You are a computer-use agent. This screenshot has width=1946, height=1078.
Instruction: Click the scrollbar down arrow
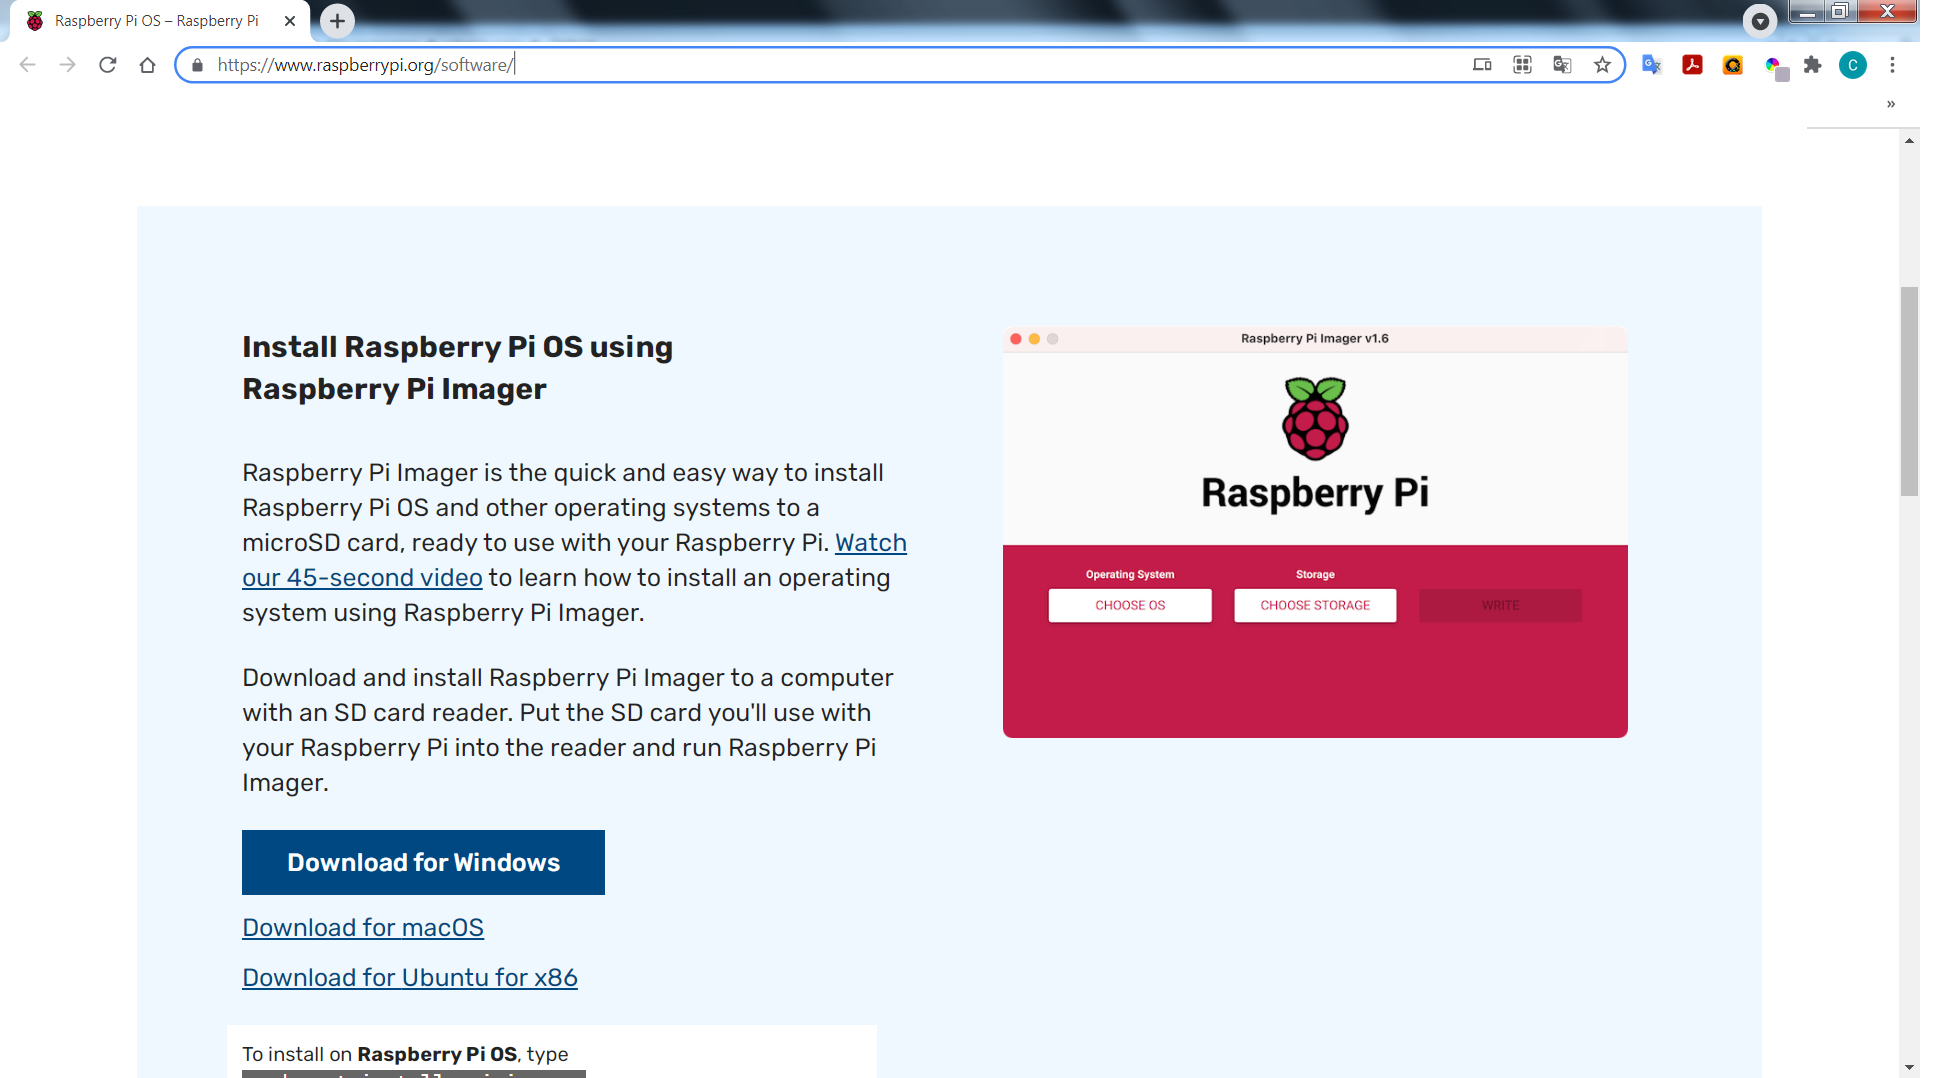[1910, 1067]
